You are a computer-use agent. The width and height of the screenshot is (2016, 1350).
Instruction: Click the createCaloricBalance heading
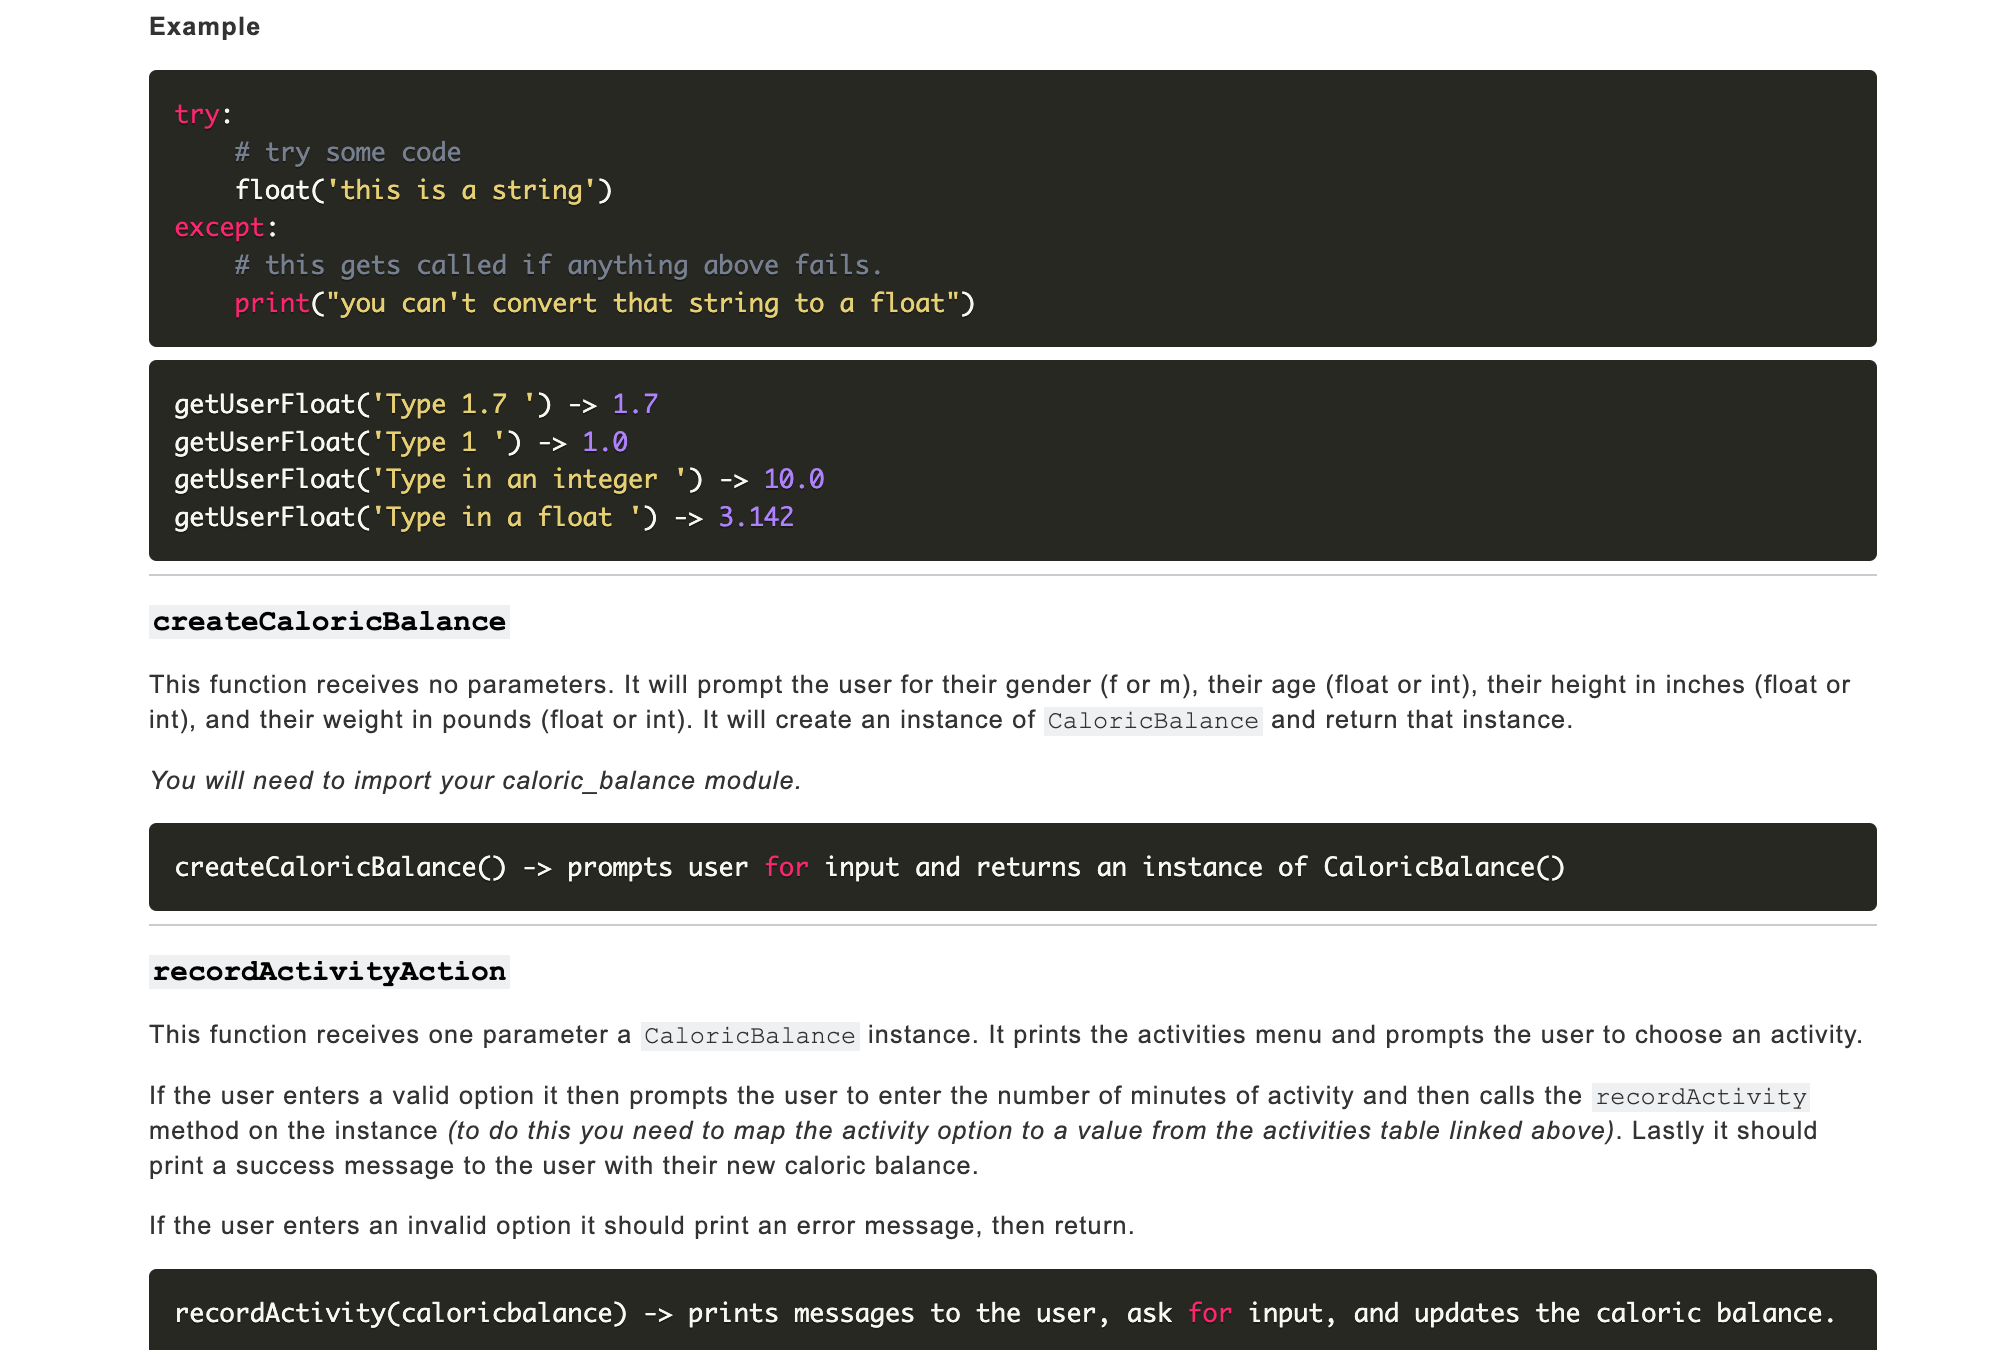pos(329,622)
